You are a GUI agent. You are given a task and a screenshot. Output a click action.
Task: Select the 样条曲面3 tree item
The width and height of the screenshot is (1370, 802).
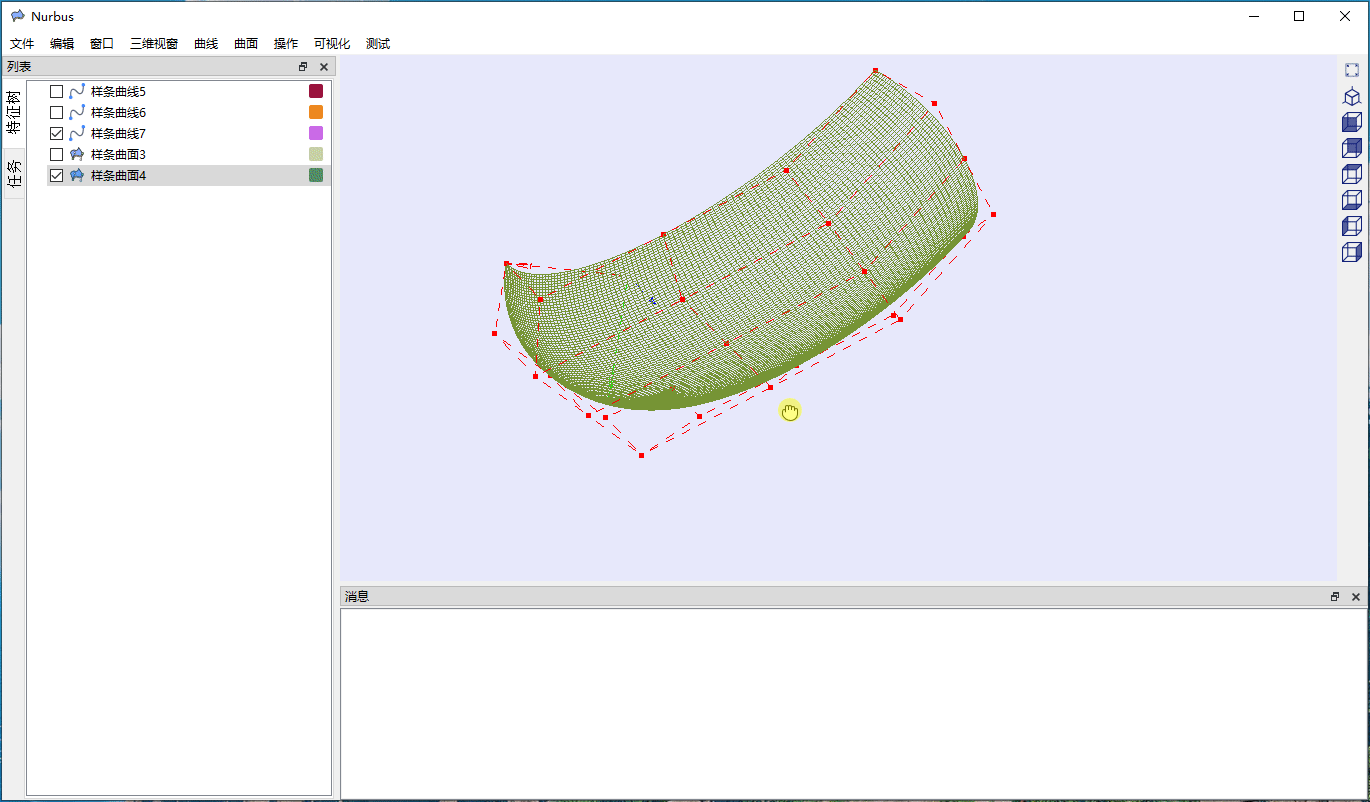coord(118,154)
